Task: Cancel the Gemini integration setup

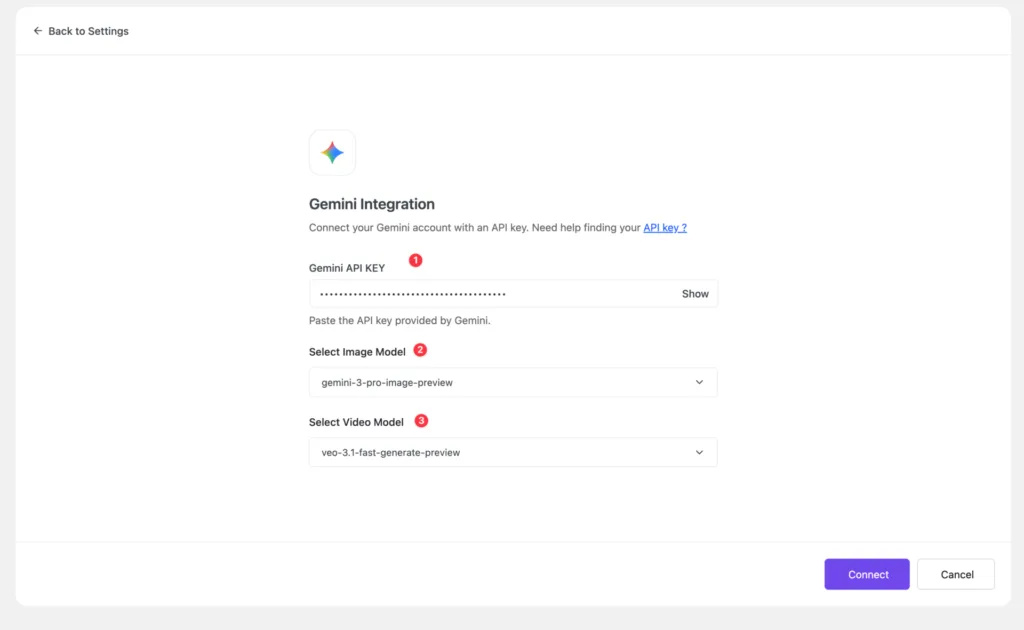Action: tap(956, 574)
